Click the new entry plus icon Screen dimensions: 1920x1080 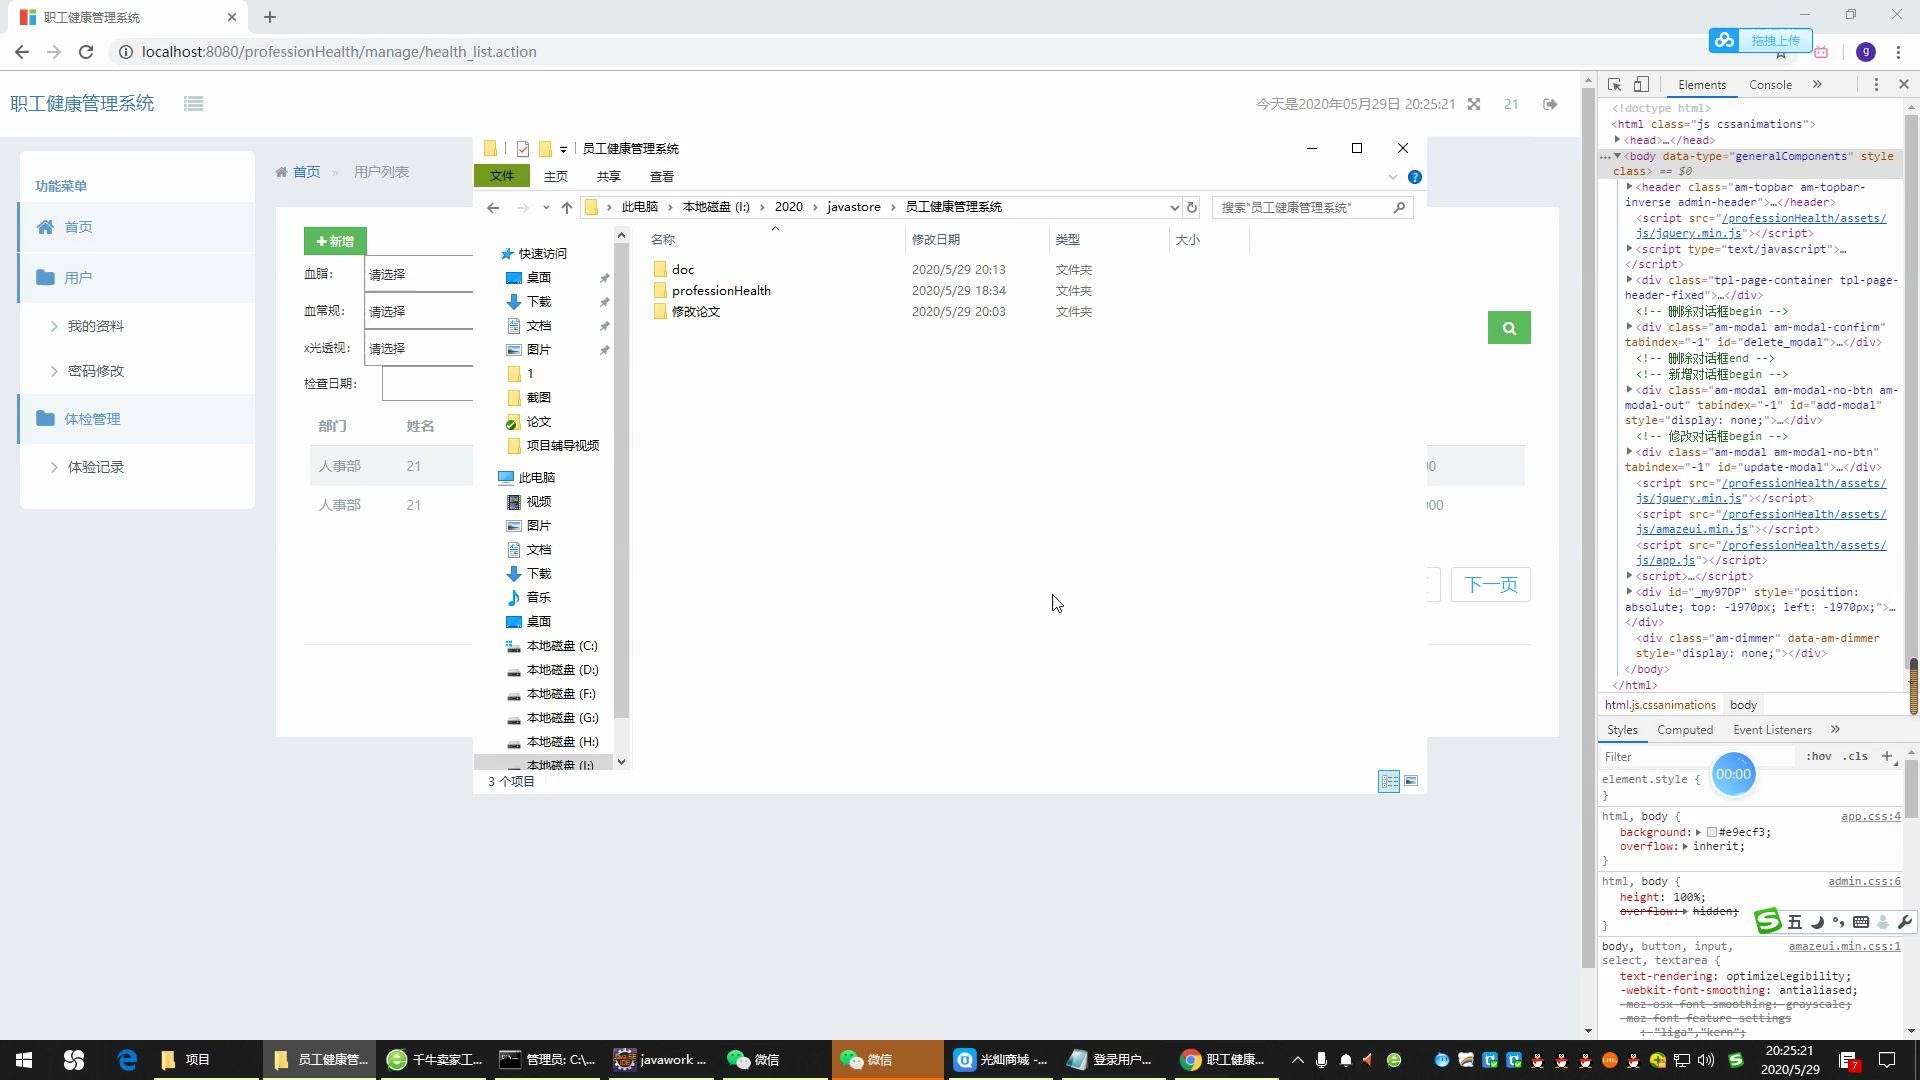point(318,241)
